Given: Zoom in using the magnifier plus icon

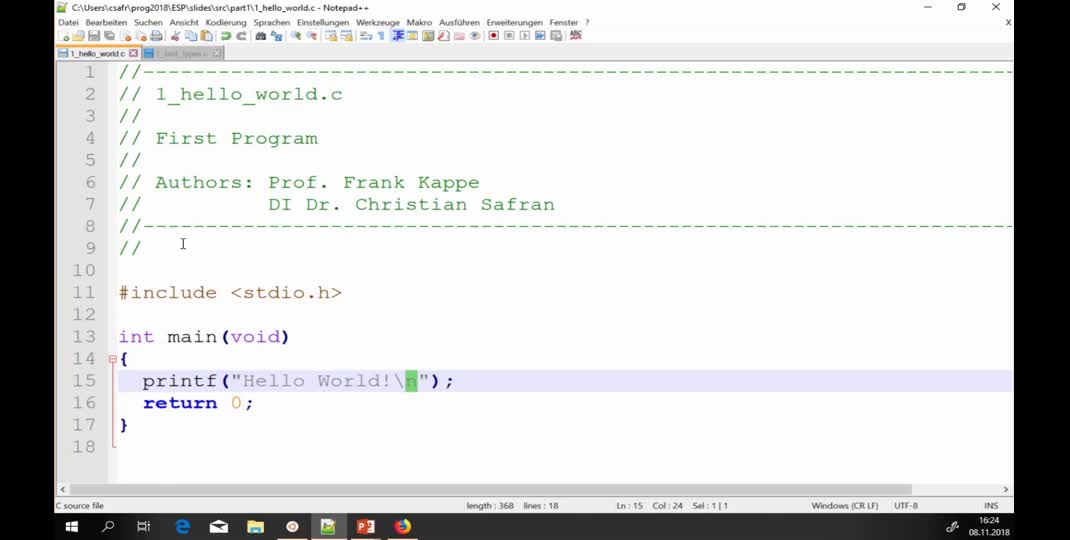Looking at the screenshot, I should [295, 35].
